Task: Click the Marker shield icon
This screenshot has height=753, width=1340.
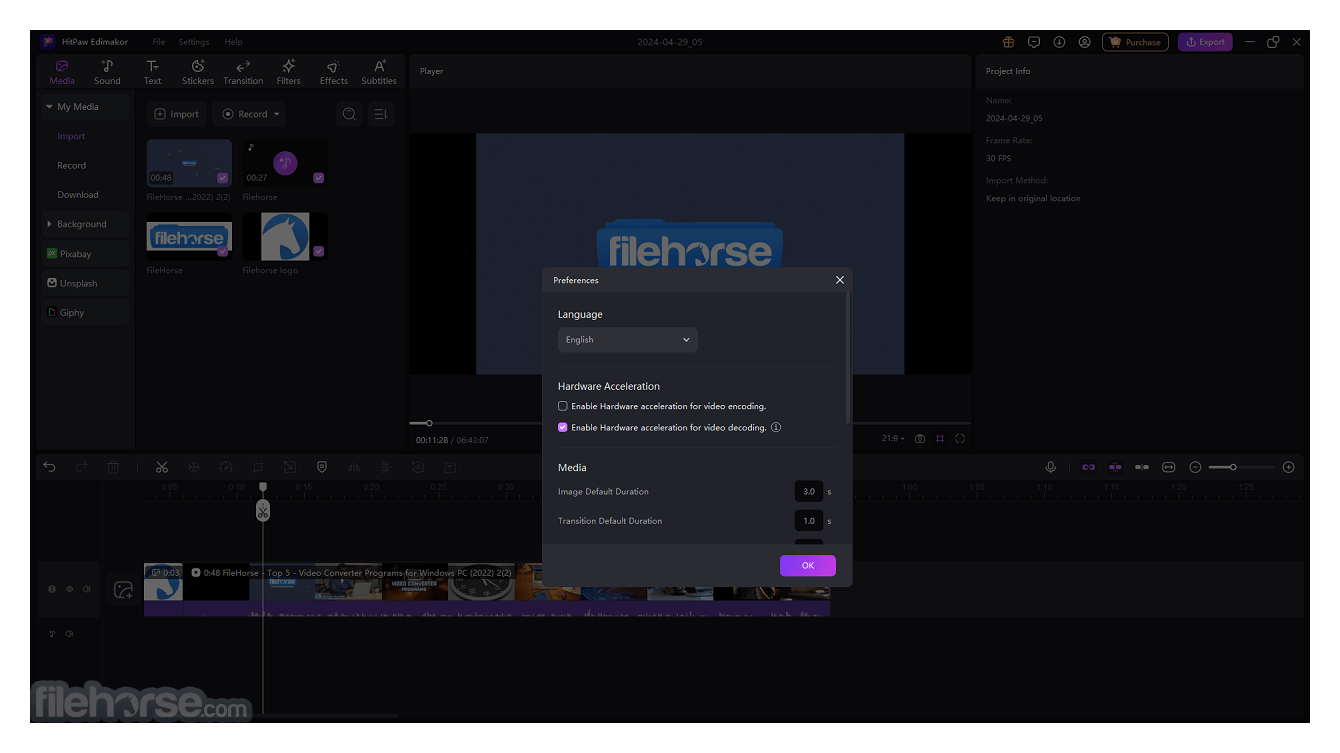Action: click(x=321, y=467)
